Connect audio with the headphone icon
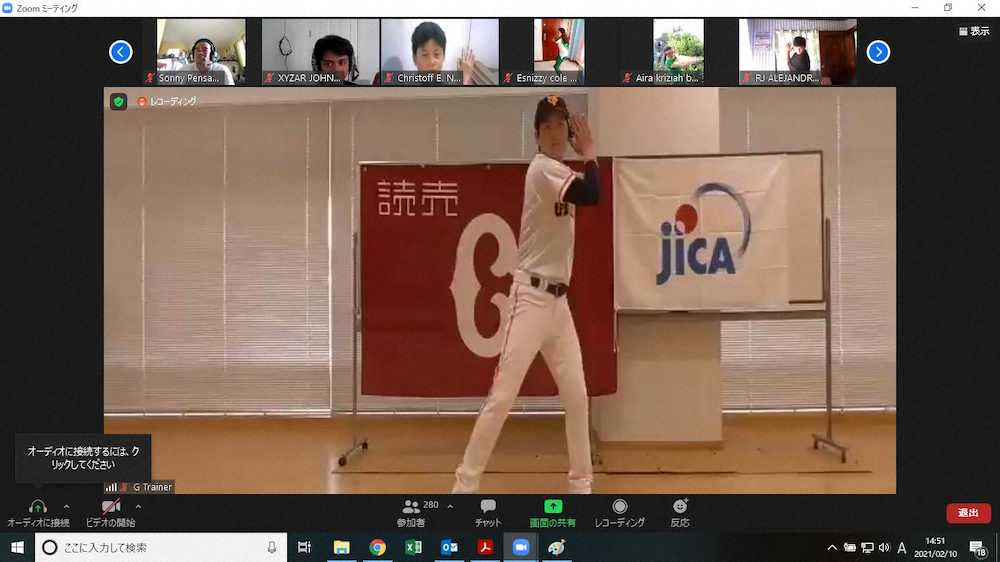 coord(38,507)
